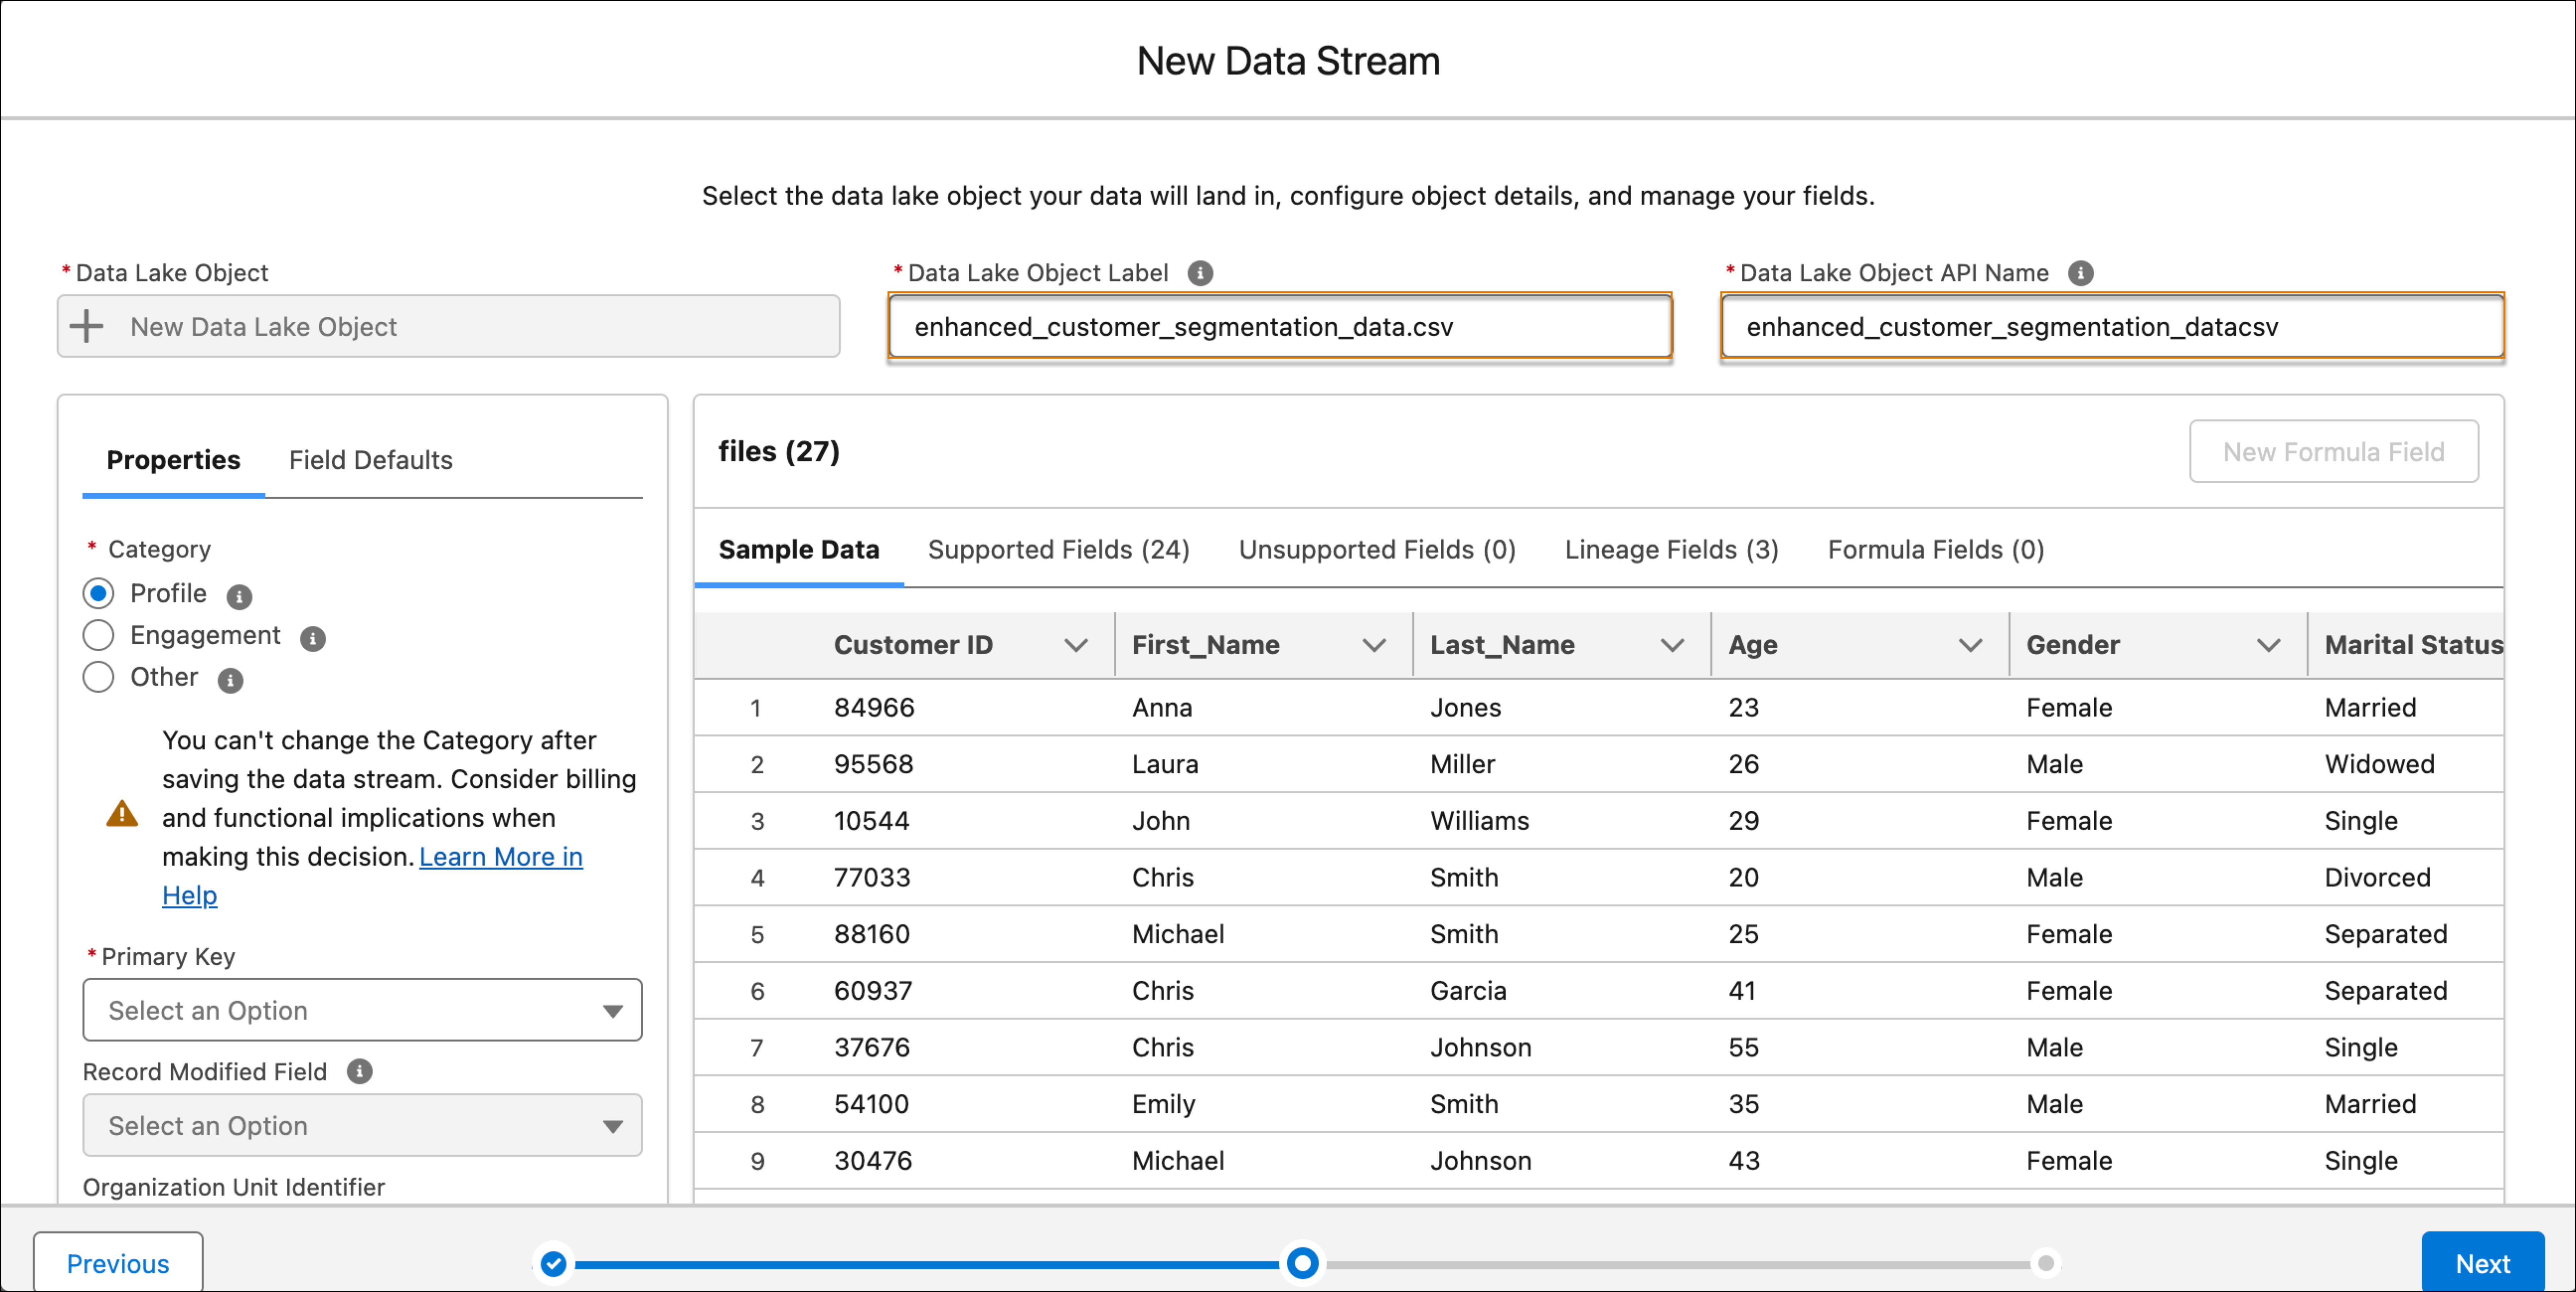The image size is (2576, 1292).
Task: Open the Record Modified Field dropdown
Action: [362, 1125]
